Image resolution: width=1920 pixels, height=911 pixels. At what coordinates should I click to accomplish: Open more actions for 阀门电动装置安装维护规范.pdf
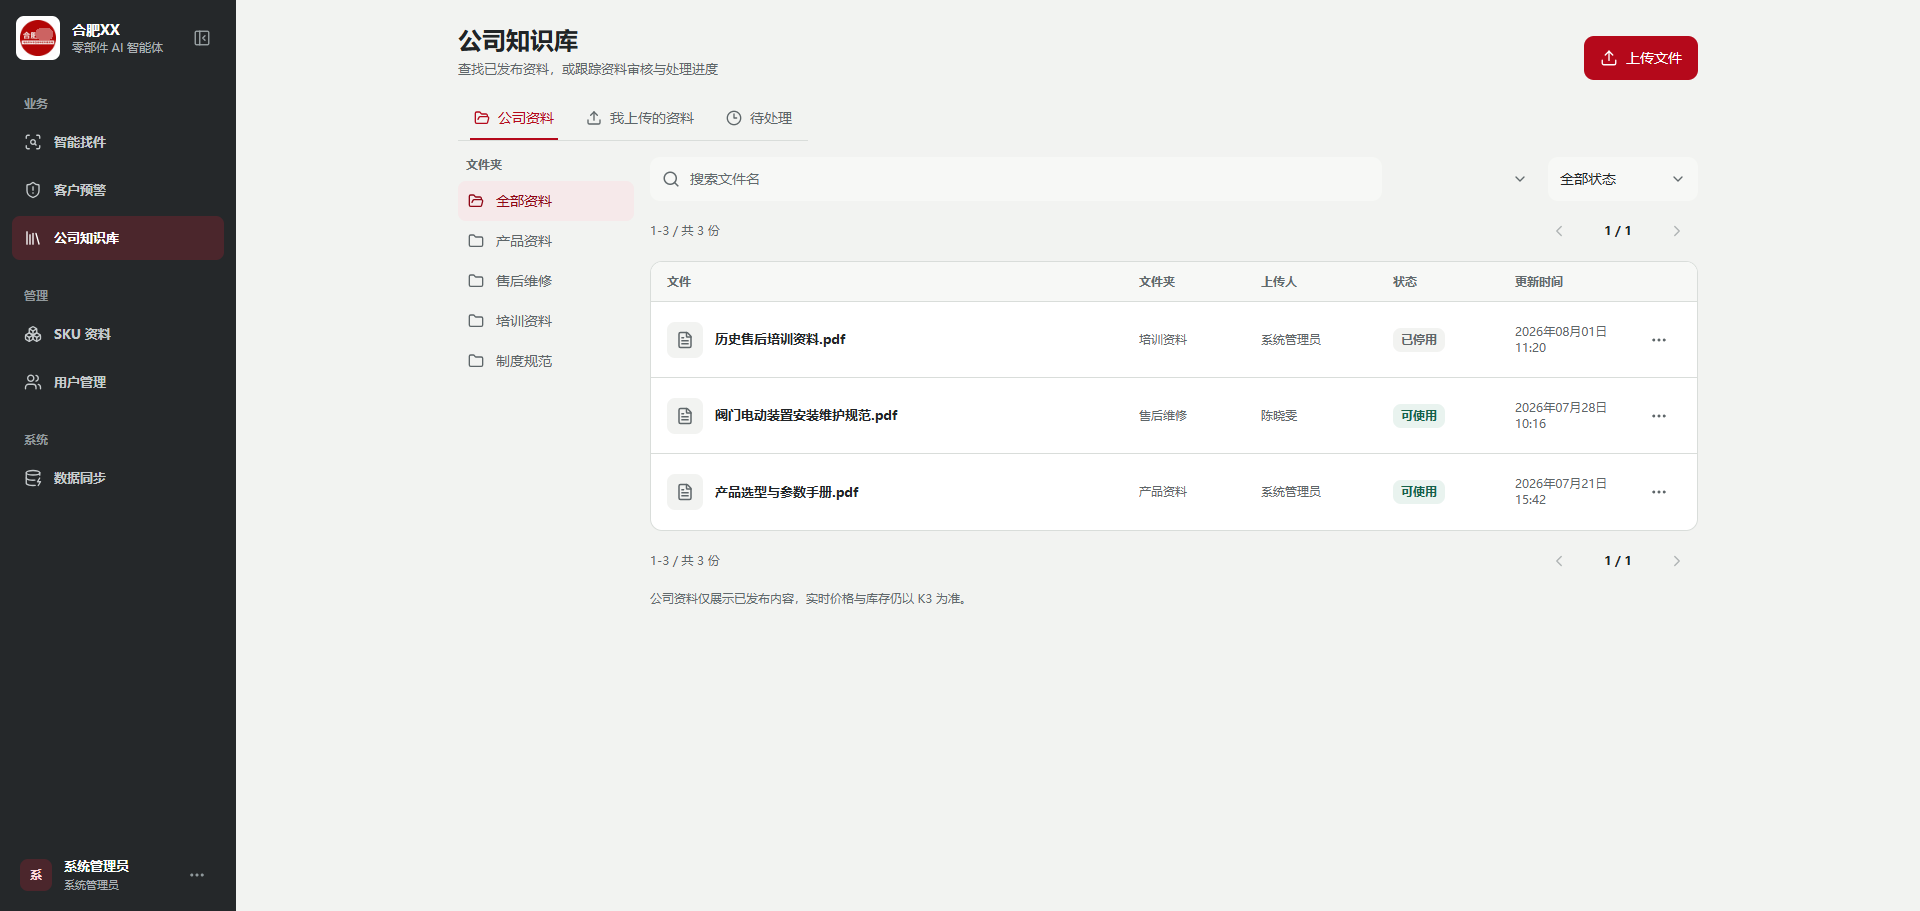(x=1659, y=416)
